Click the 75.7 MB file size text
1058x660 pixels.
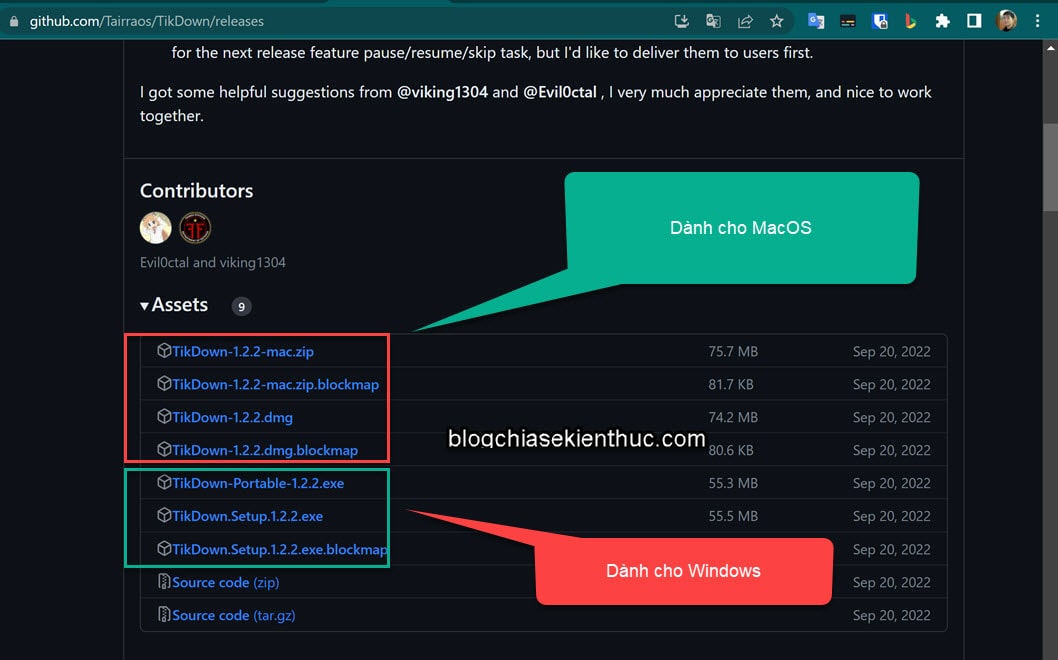[x=733, y=352]
